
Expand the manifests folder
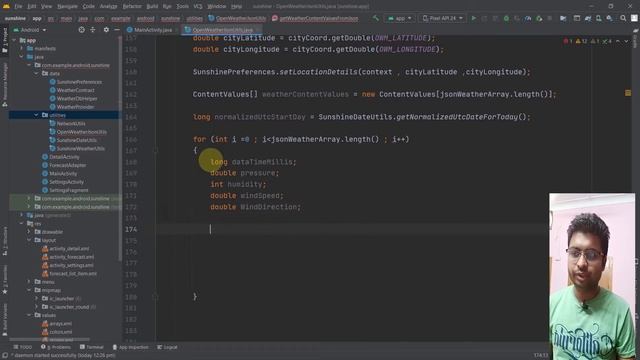[x=22, y=48]
